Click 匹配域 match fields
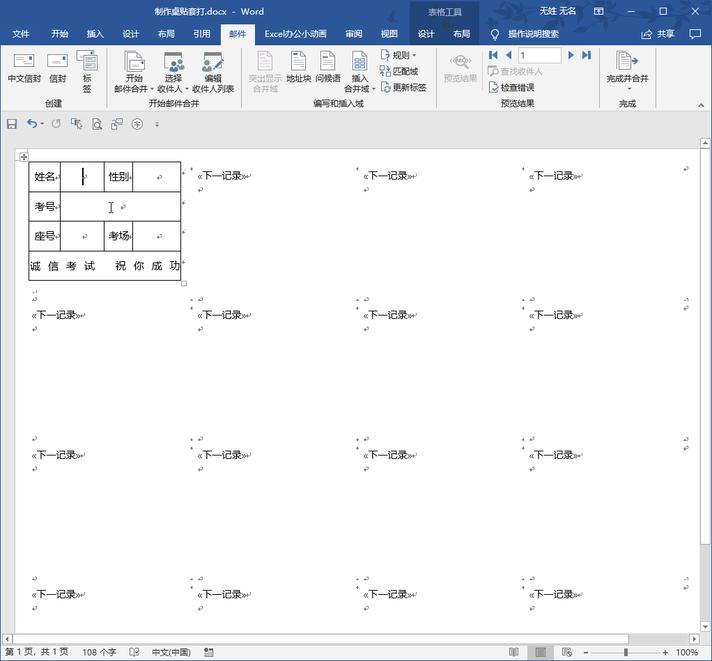The width and height of the screenshot is (712, 661). coord(399,71)
